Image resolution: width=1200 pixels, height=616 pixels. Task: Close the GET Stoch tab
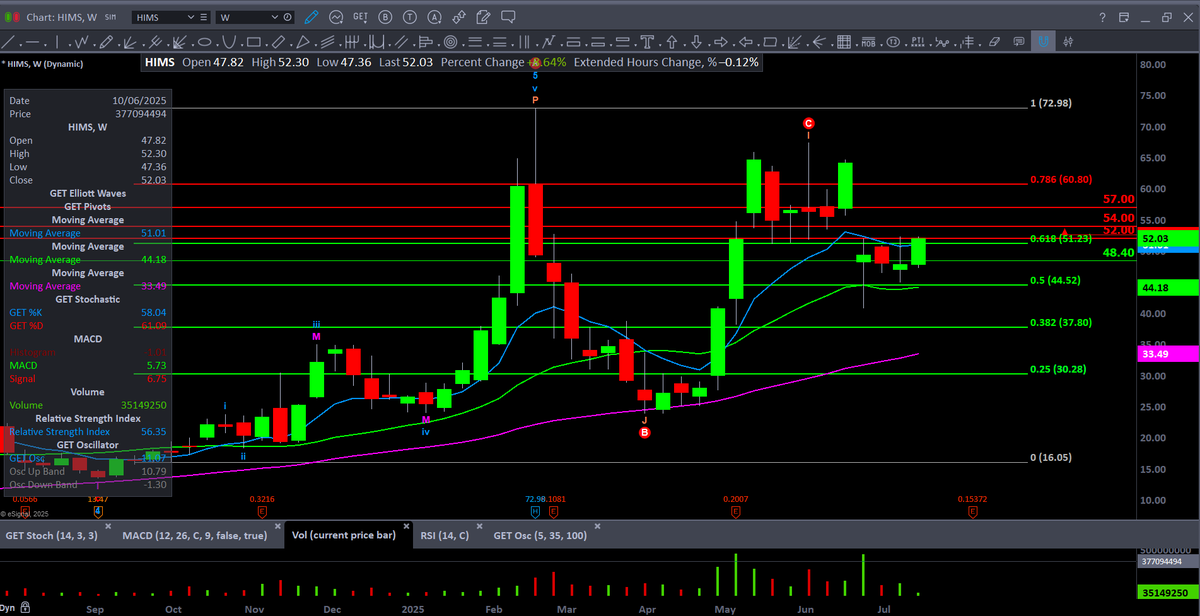click(106, 524)
